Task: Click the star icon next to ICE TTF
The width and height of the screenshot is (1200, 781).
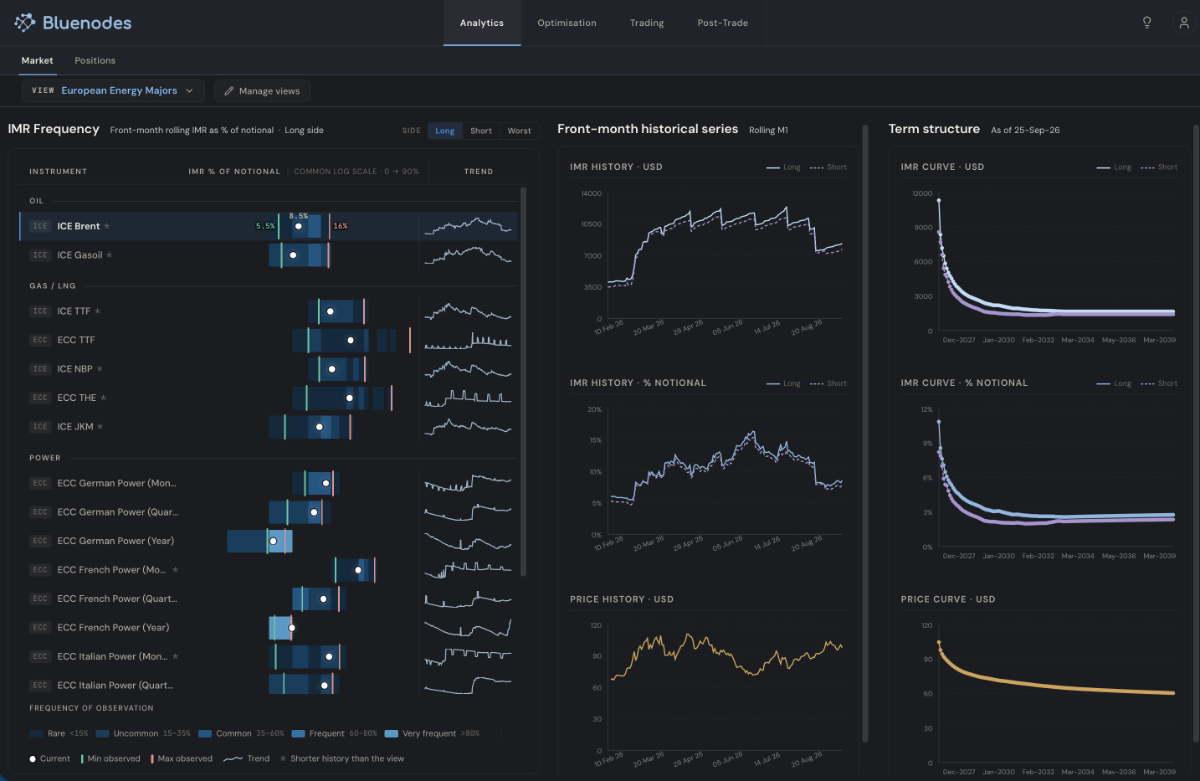Action: [98, 311]
